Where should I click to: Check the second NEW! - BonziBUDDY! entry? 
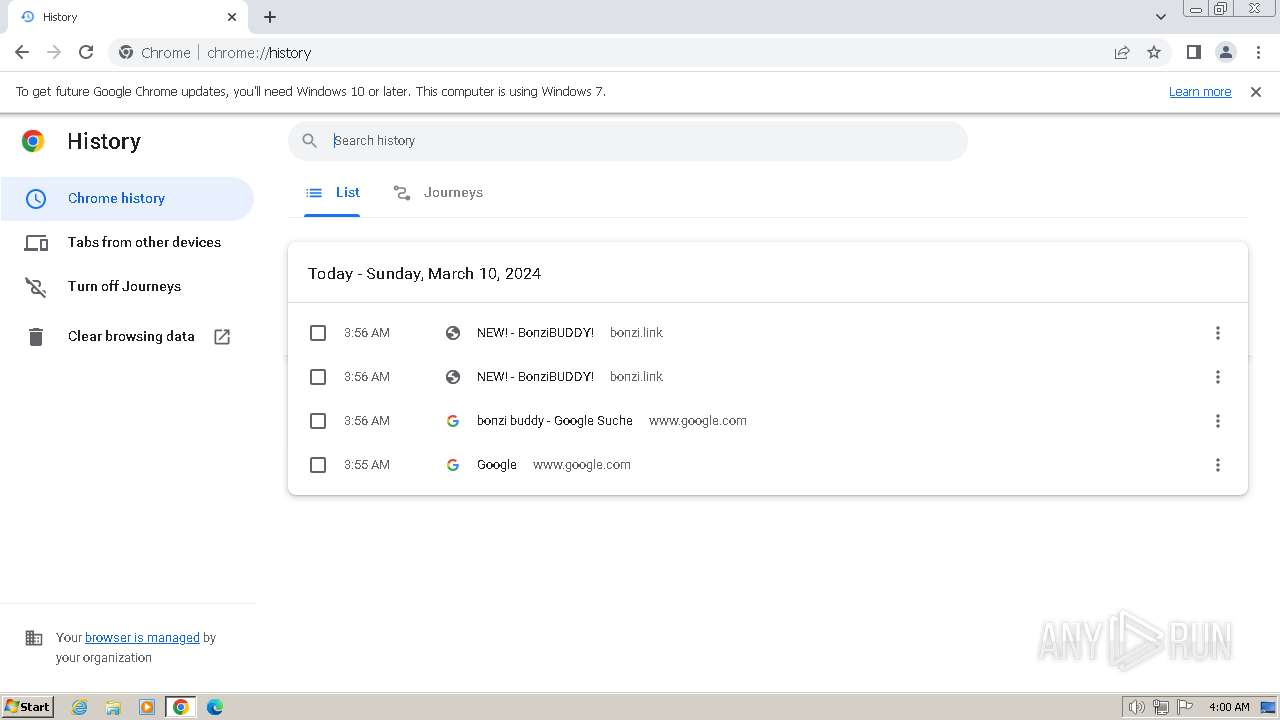tap(318, 377)
